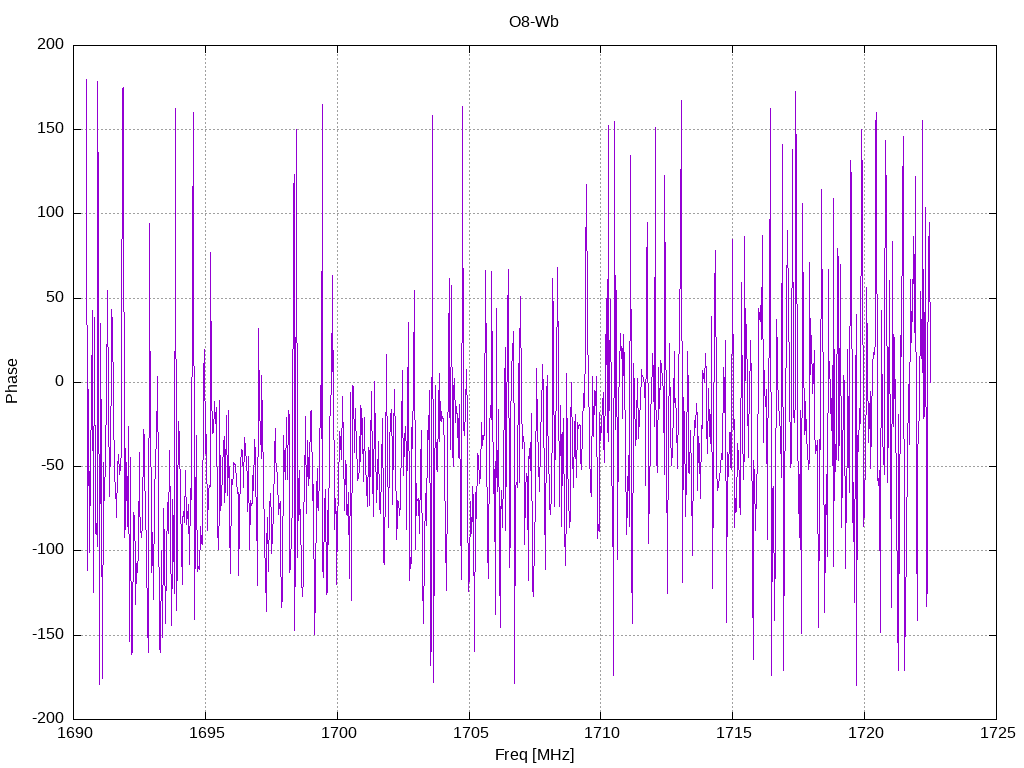This screenshot has height=768, width=1024.
Task: Click the x-axis tick label 1695
Action: coord(206,733)
